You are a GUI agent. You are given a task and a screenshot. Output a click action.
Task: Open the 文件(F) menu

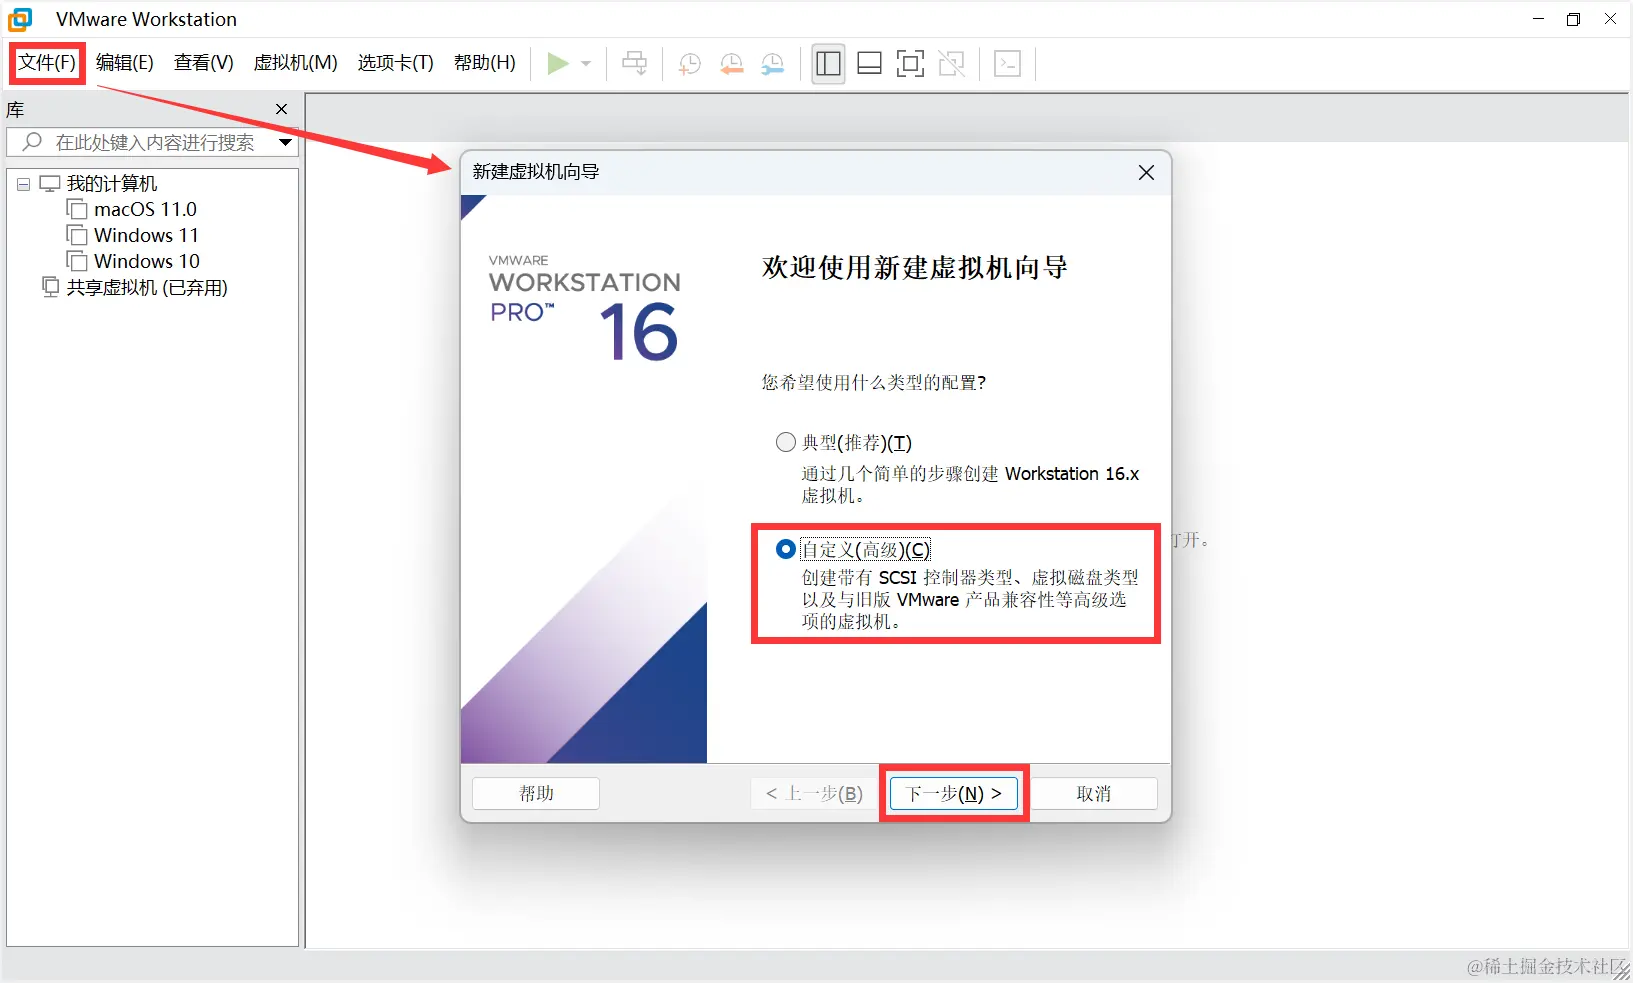pyautogui.click(x=47, y=63)
